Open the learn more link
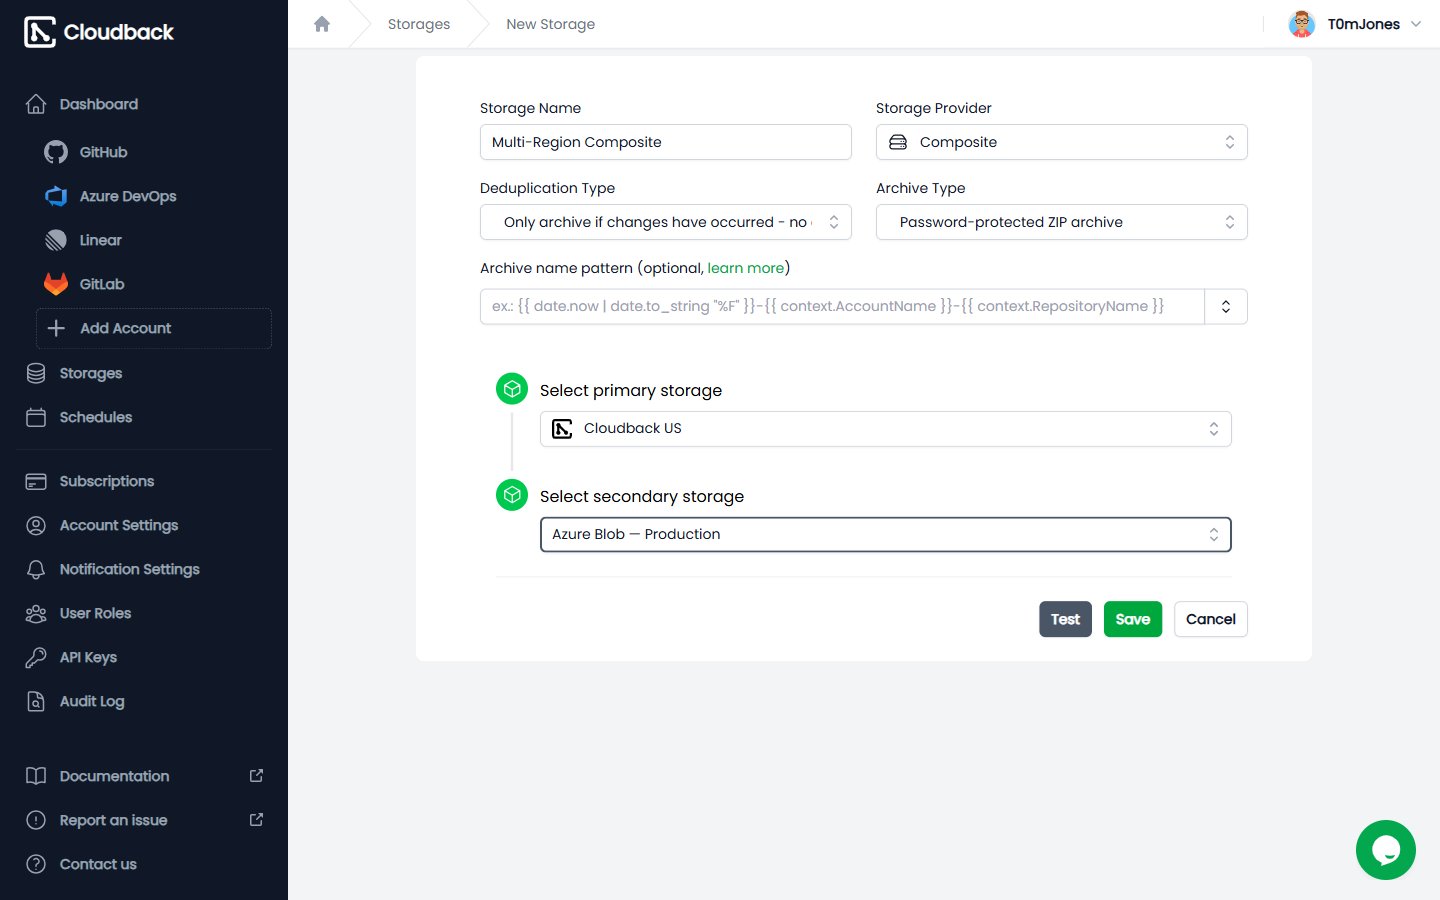The width and height of the screenshot is (1440, 900). point(746,268)
